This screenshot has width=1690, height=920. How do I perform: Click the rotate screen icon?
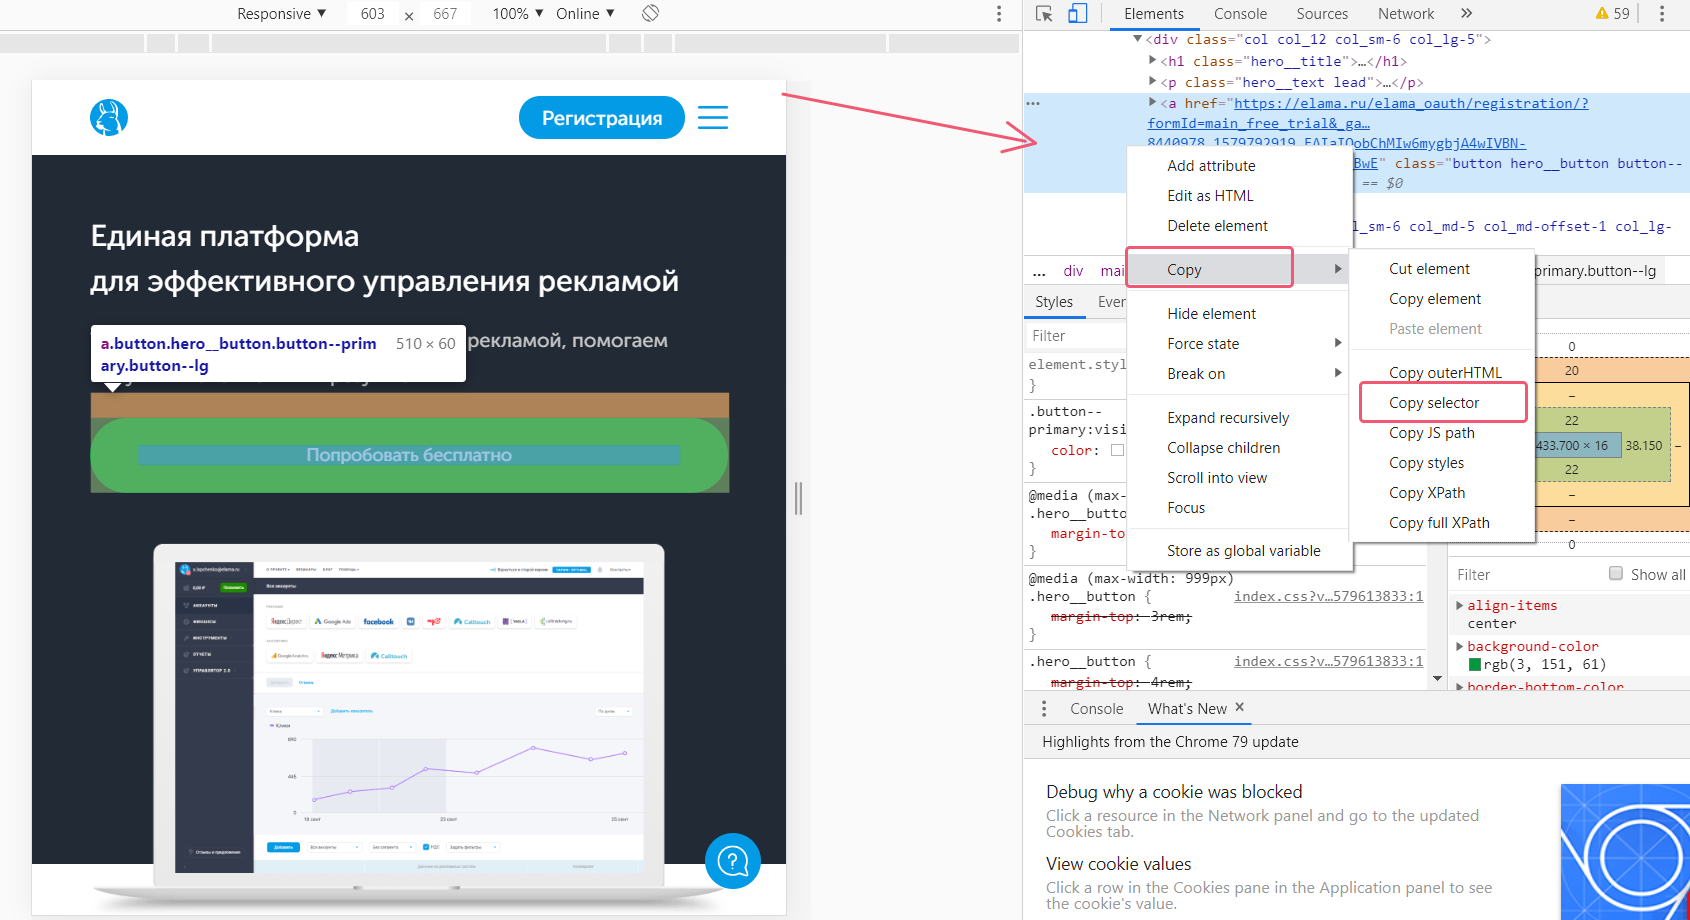650,13
